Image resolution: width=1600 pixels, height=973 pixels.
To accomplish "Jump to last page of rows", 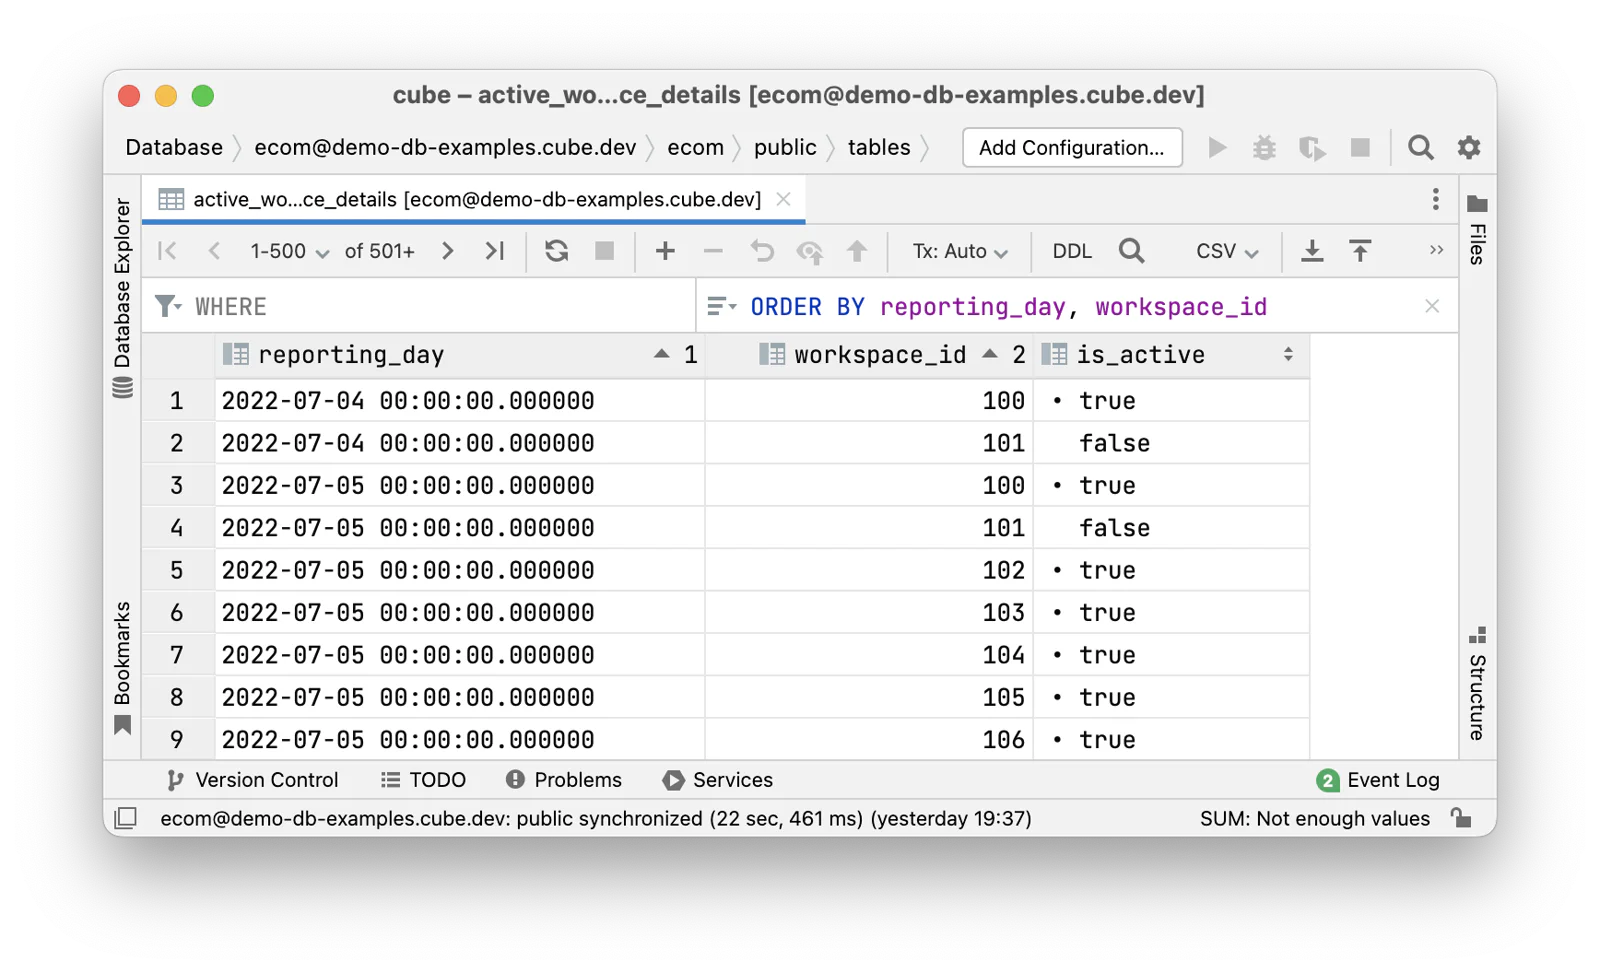I will (495, 251).
